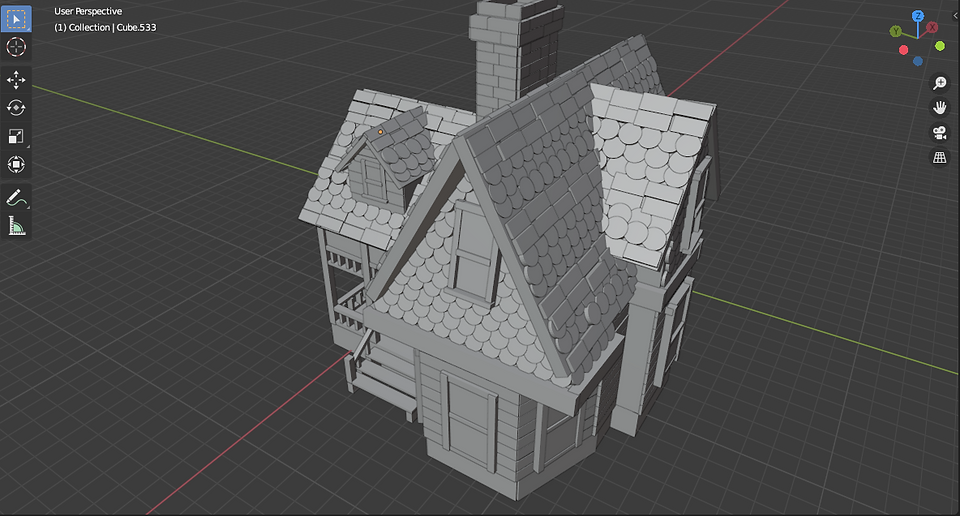
Task: Switch perspective/orthographic grid icon
Action: tap(939, 157)
